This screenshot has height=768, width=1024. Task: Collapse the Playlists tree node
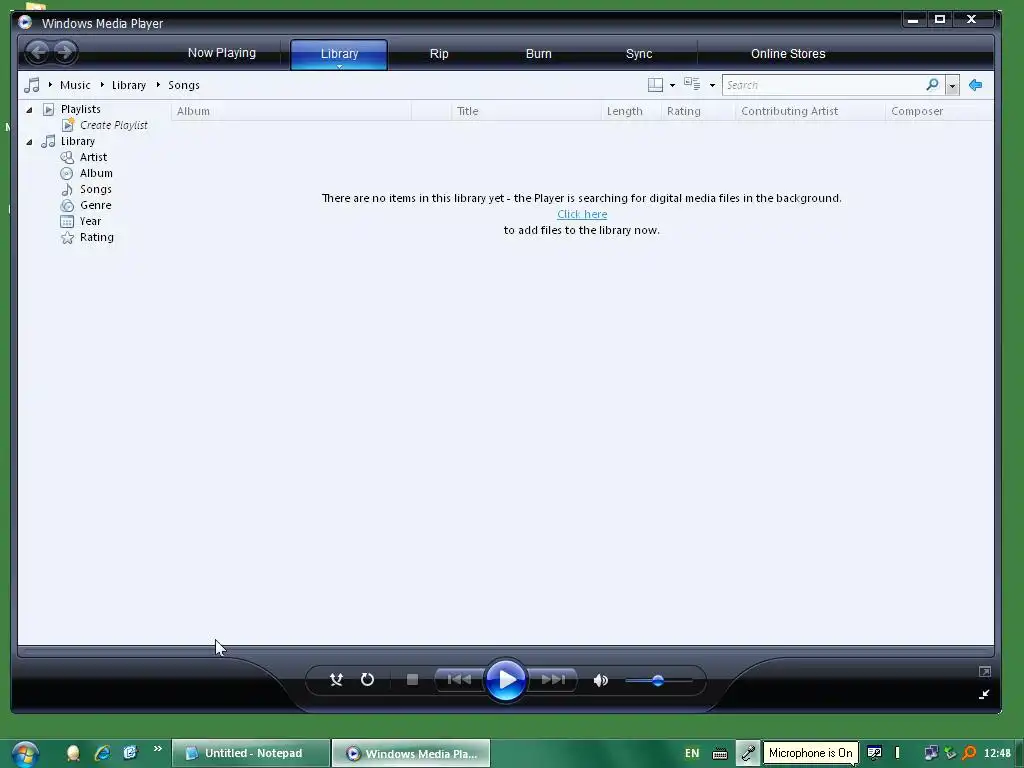click(x=29, y=110)
